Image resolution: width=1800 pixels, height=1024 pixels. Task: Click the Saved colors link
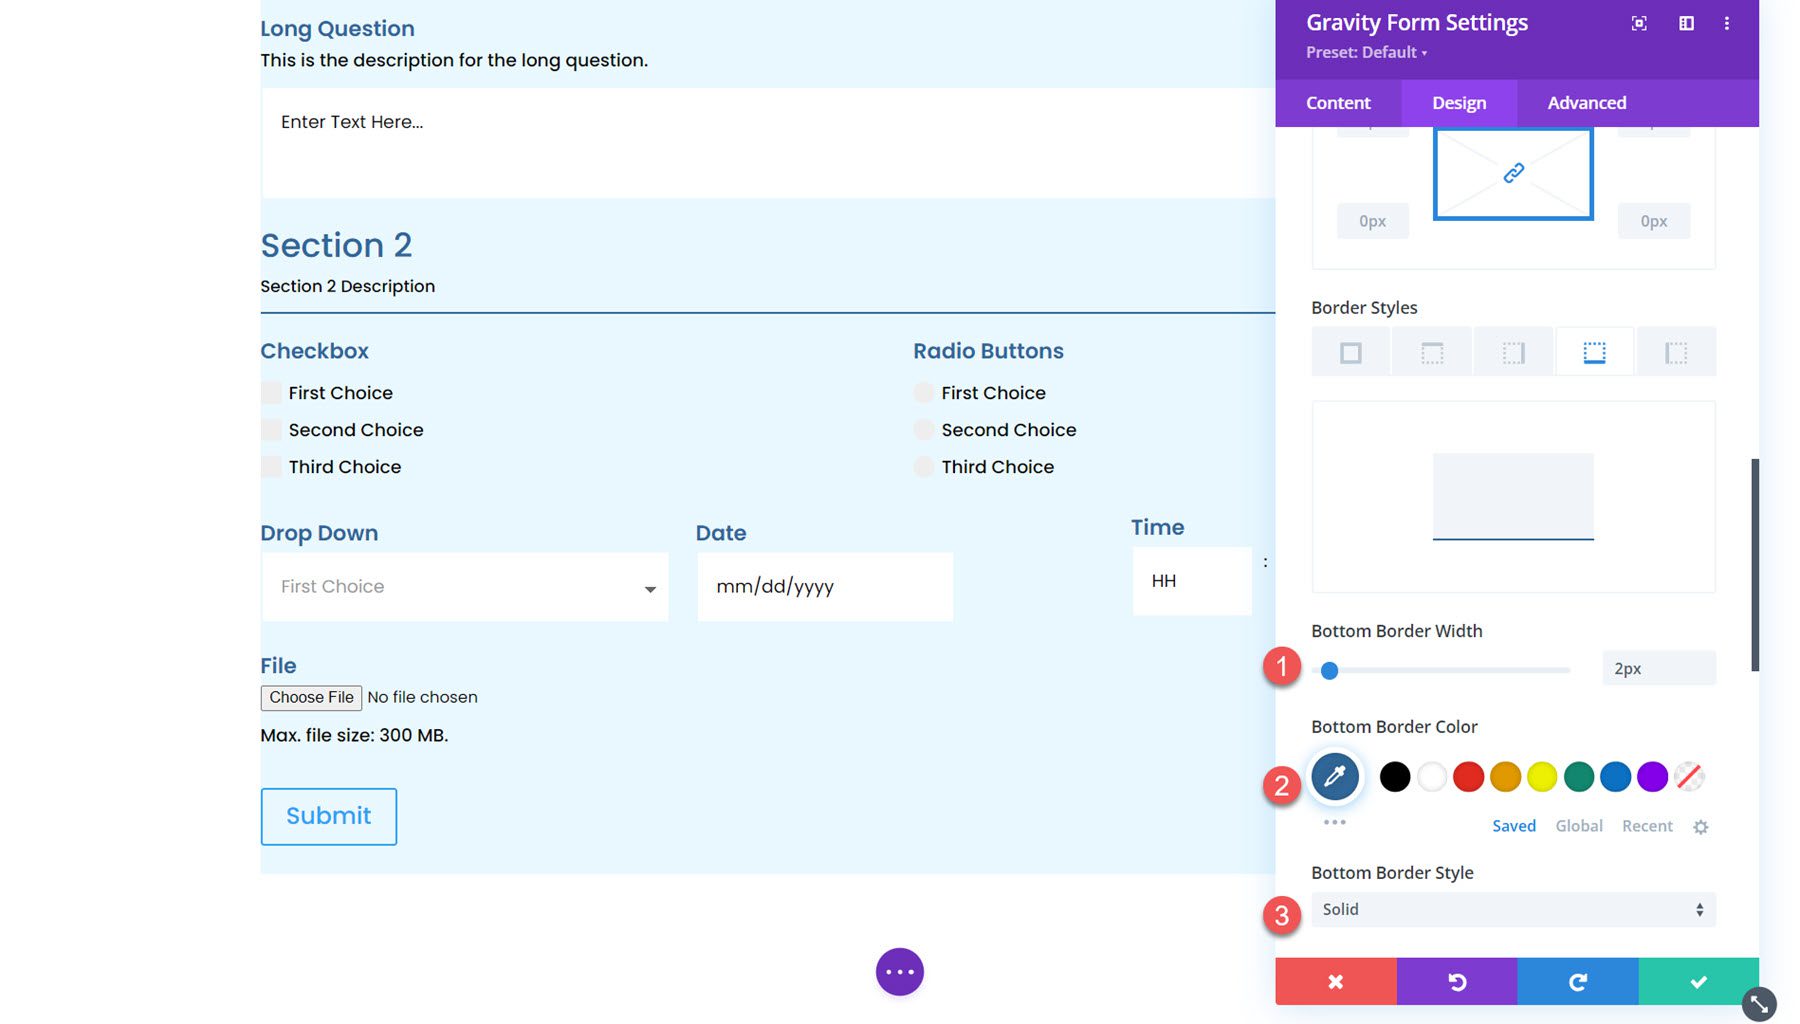point(1513,826)
